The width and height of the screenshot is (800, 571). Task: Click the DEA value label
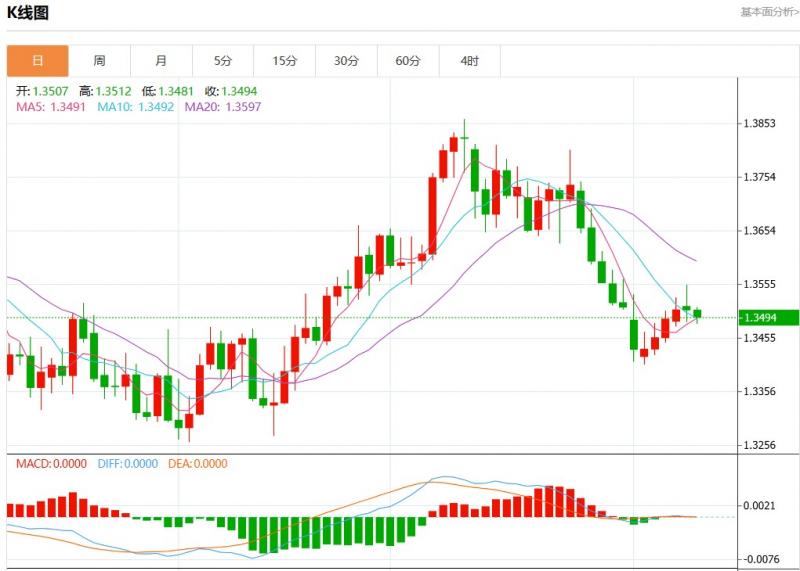pyautogui.click(x=198, y=463)
